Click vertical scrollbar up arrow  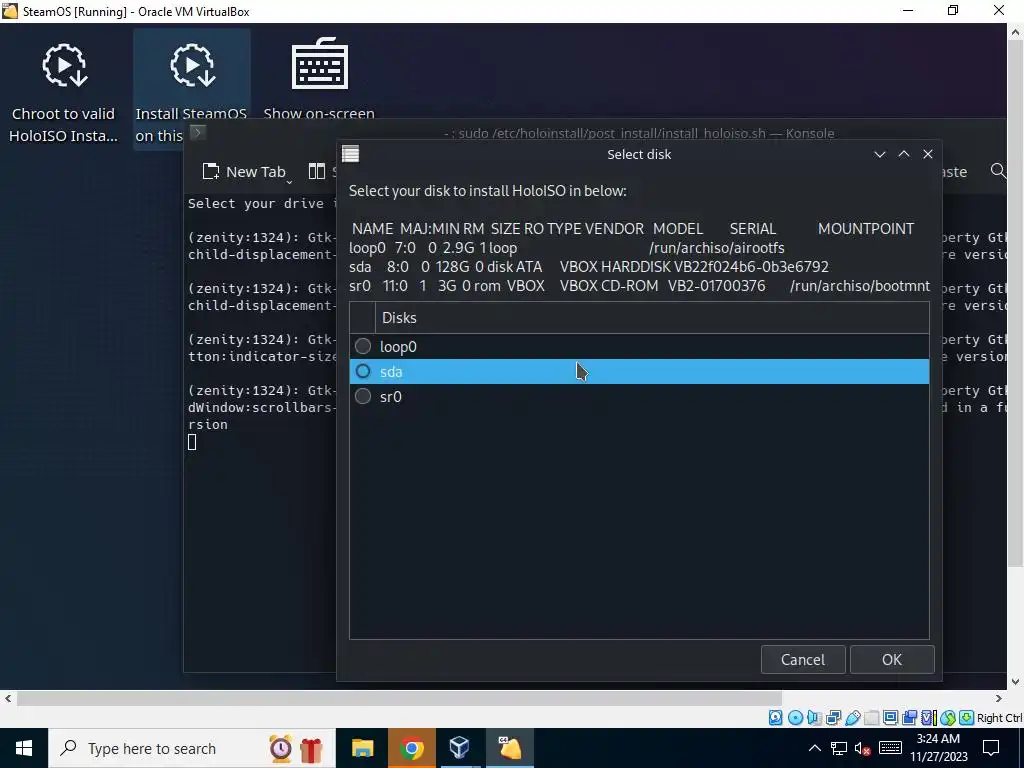(1016, 31)
